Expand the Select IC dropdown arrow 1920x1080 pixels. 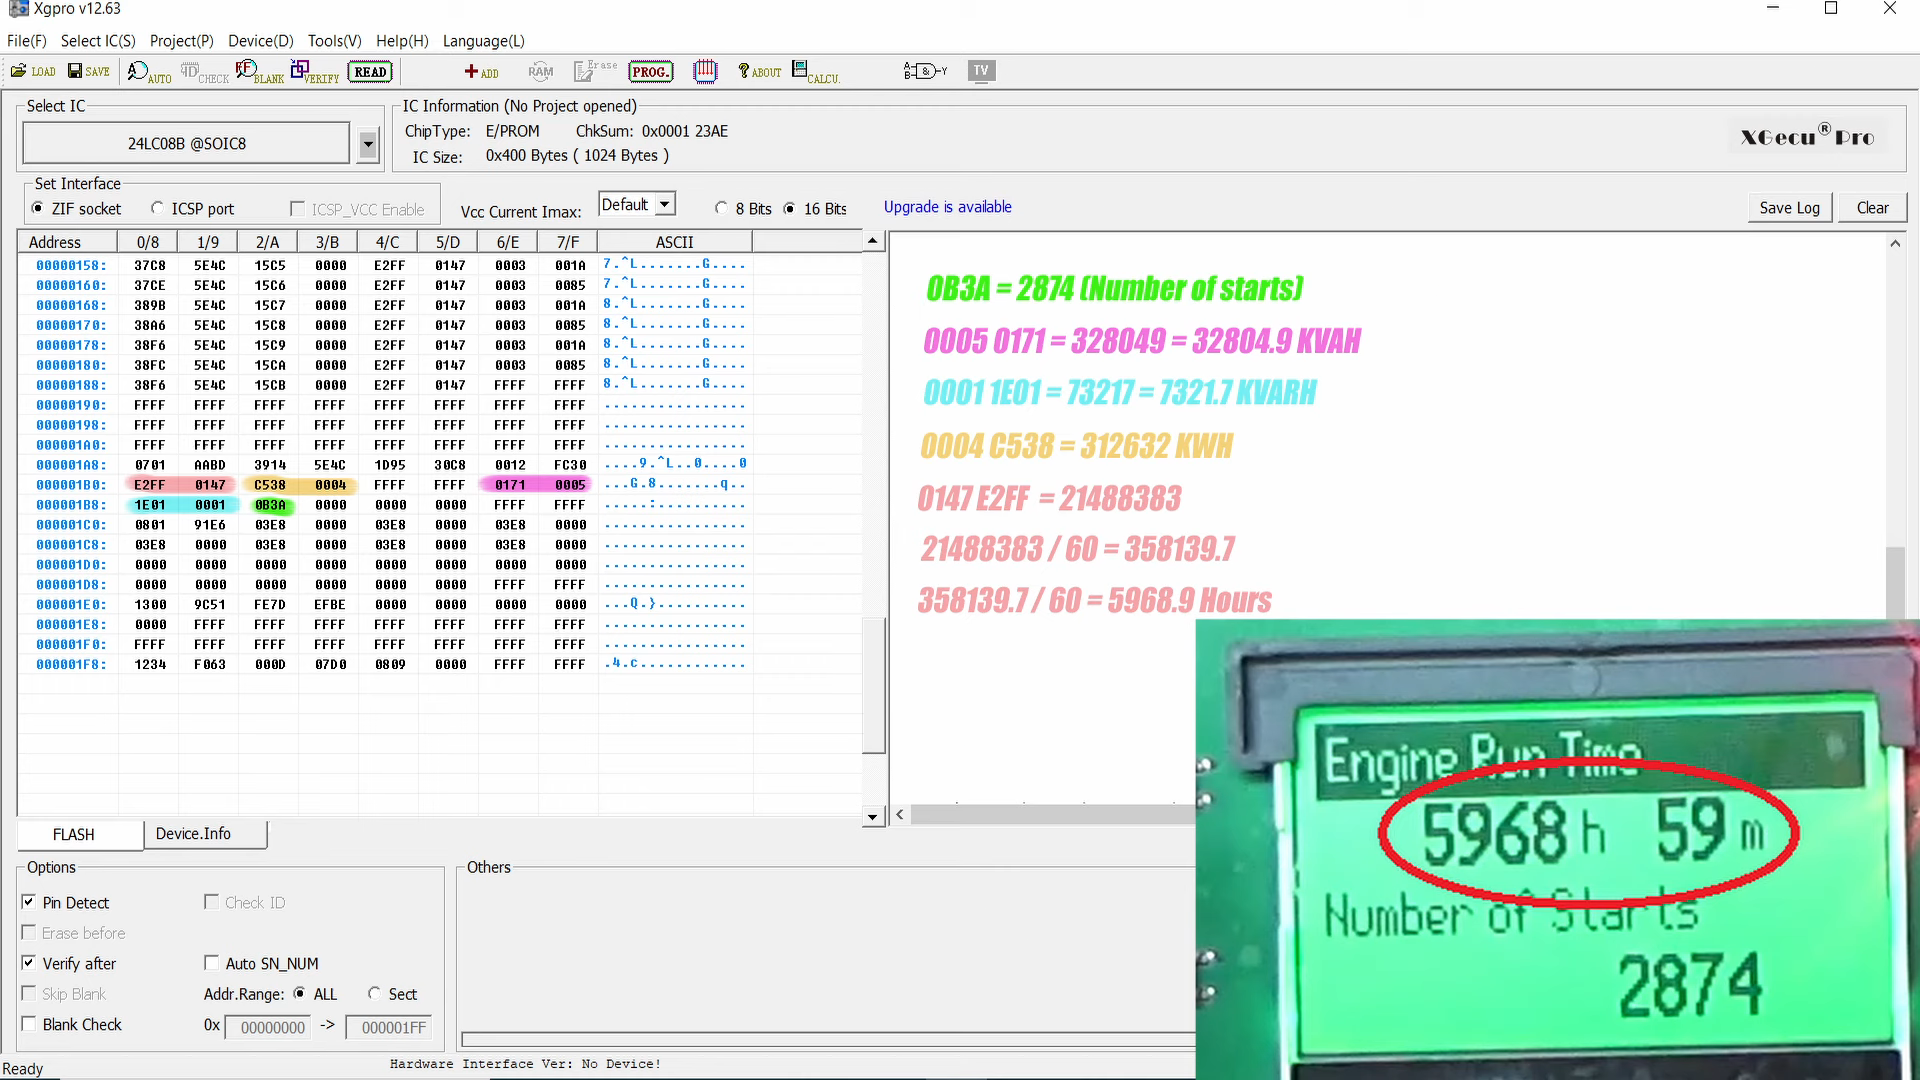click(x=368, y=144)
